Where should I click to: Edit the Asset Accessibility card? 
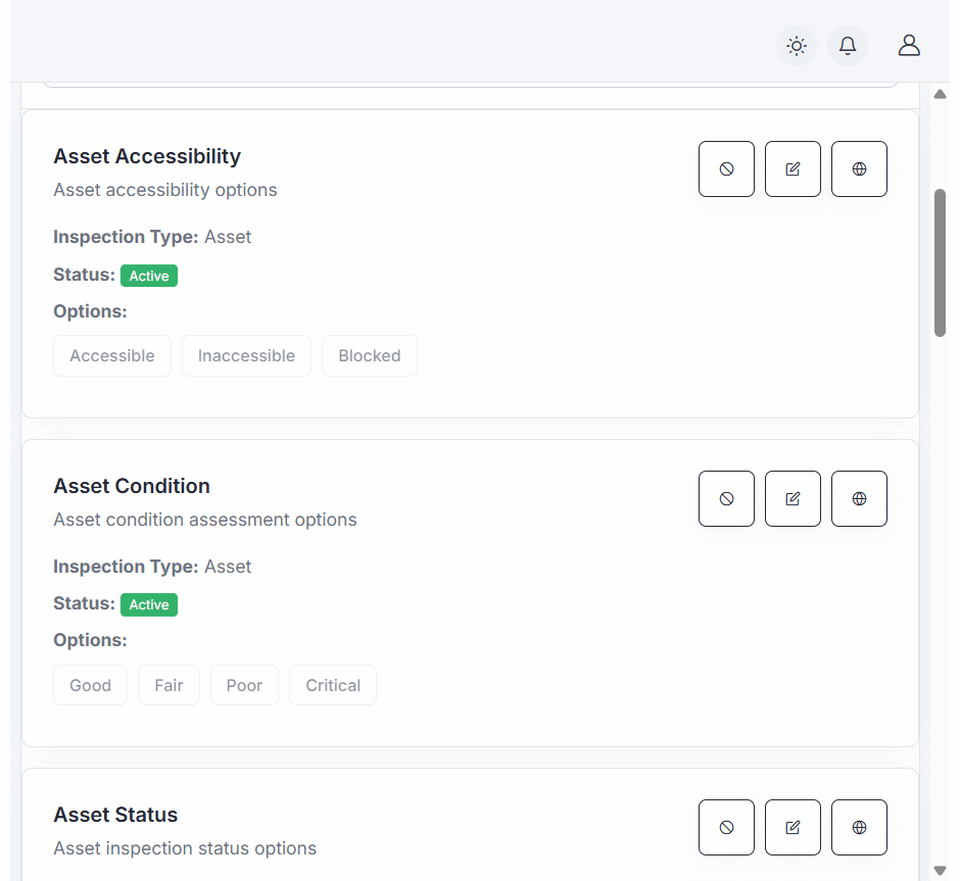pyautogui.click(x=792, y=169)
